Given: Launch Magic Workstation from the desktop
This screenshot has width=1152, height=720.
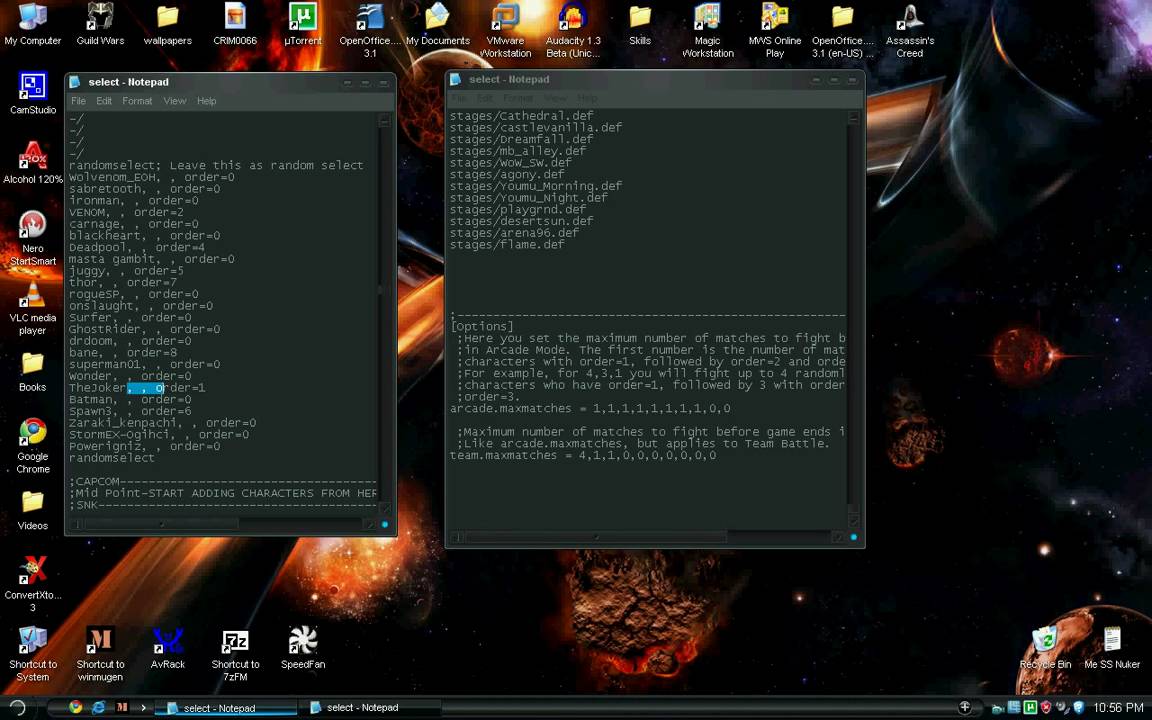Looking at the screenshot, I should coord(708,30).
